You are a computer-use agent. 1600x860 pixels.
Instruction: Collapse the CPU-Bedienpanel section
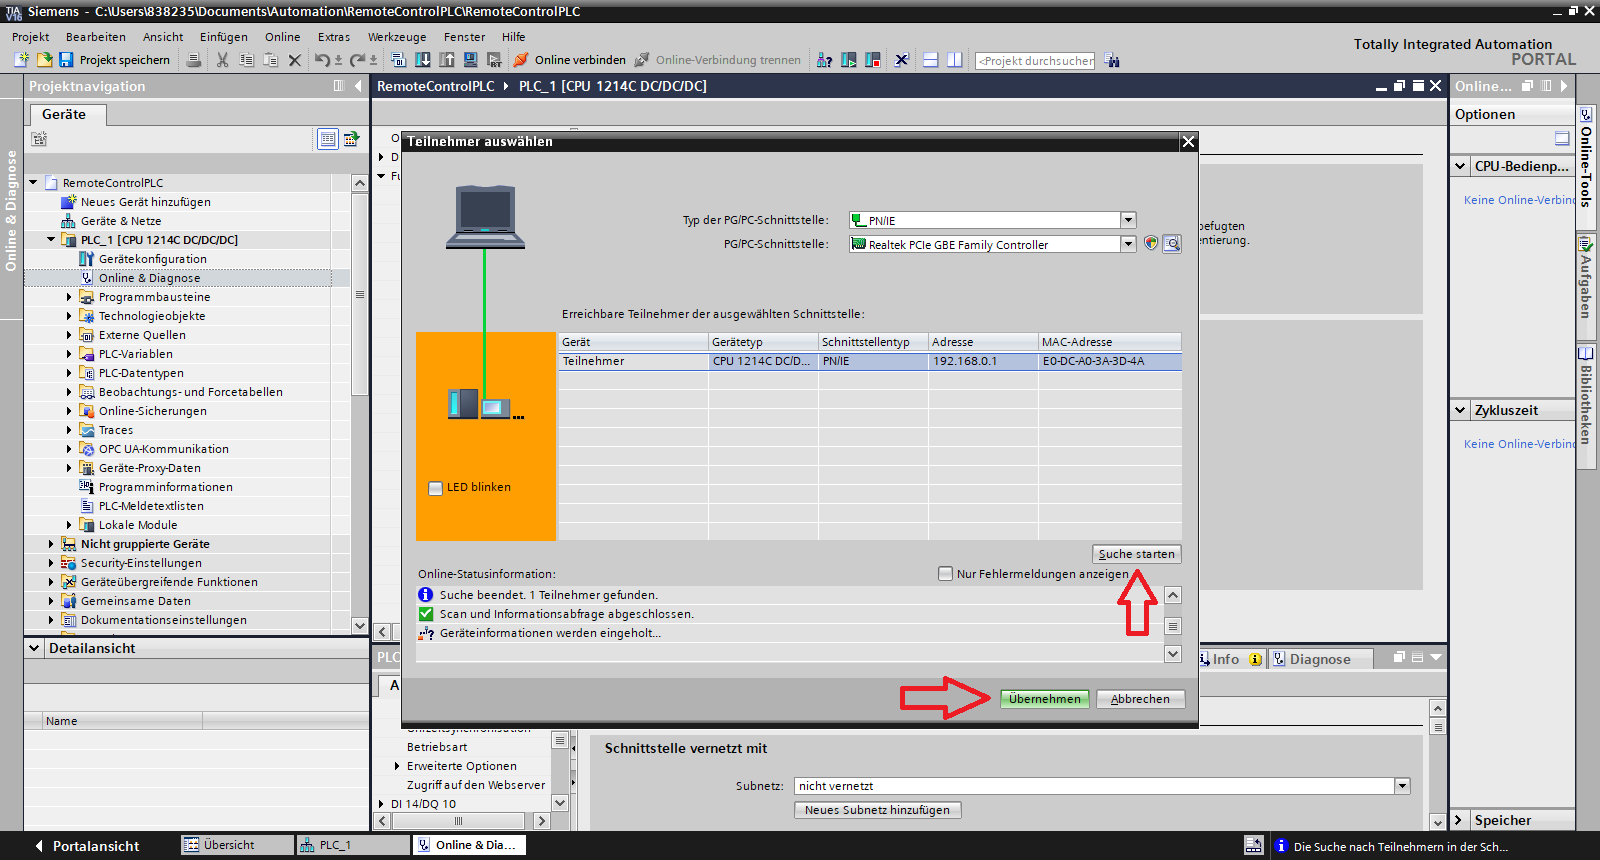click(1461, 166)
